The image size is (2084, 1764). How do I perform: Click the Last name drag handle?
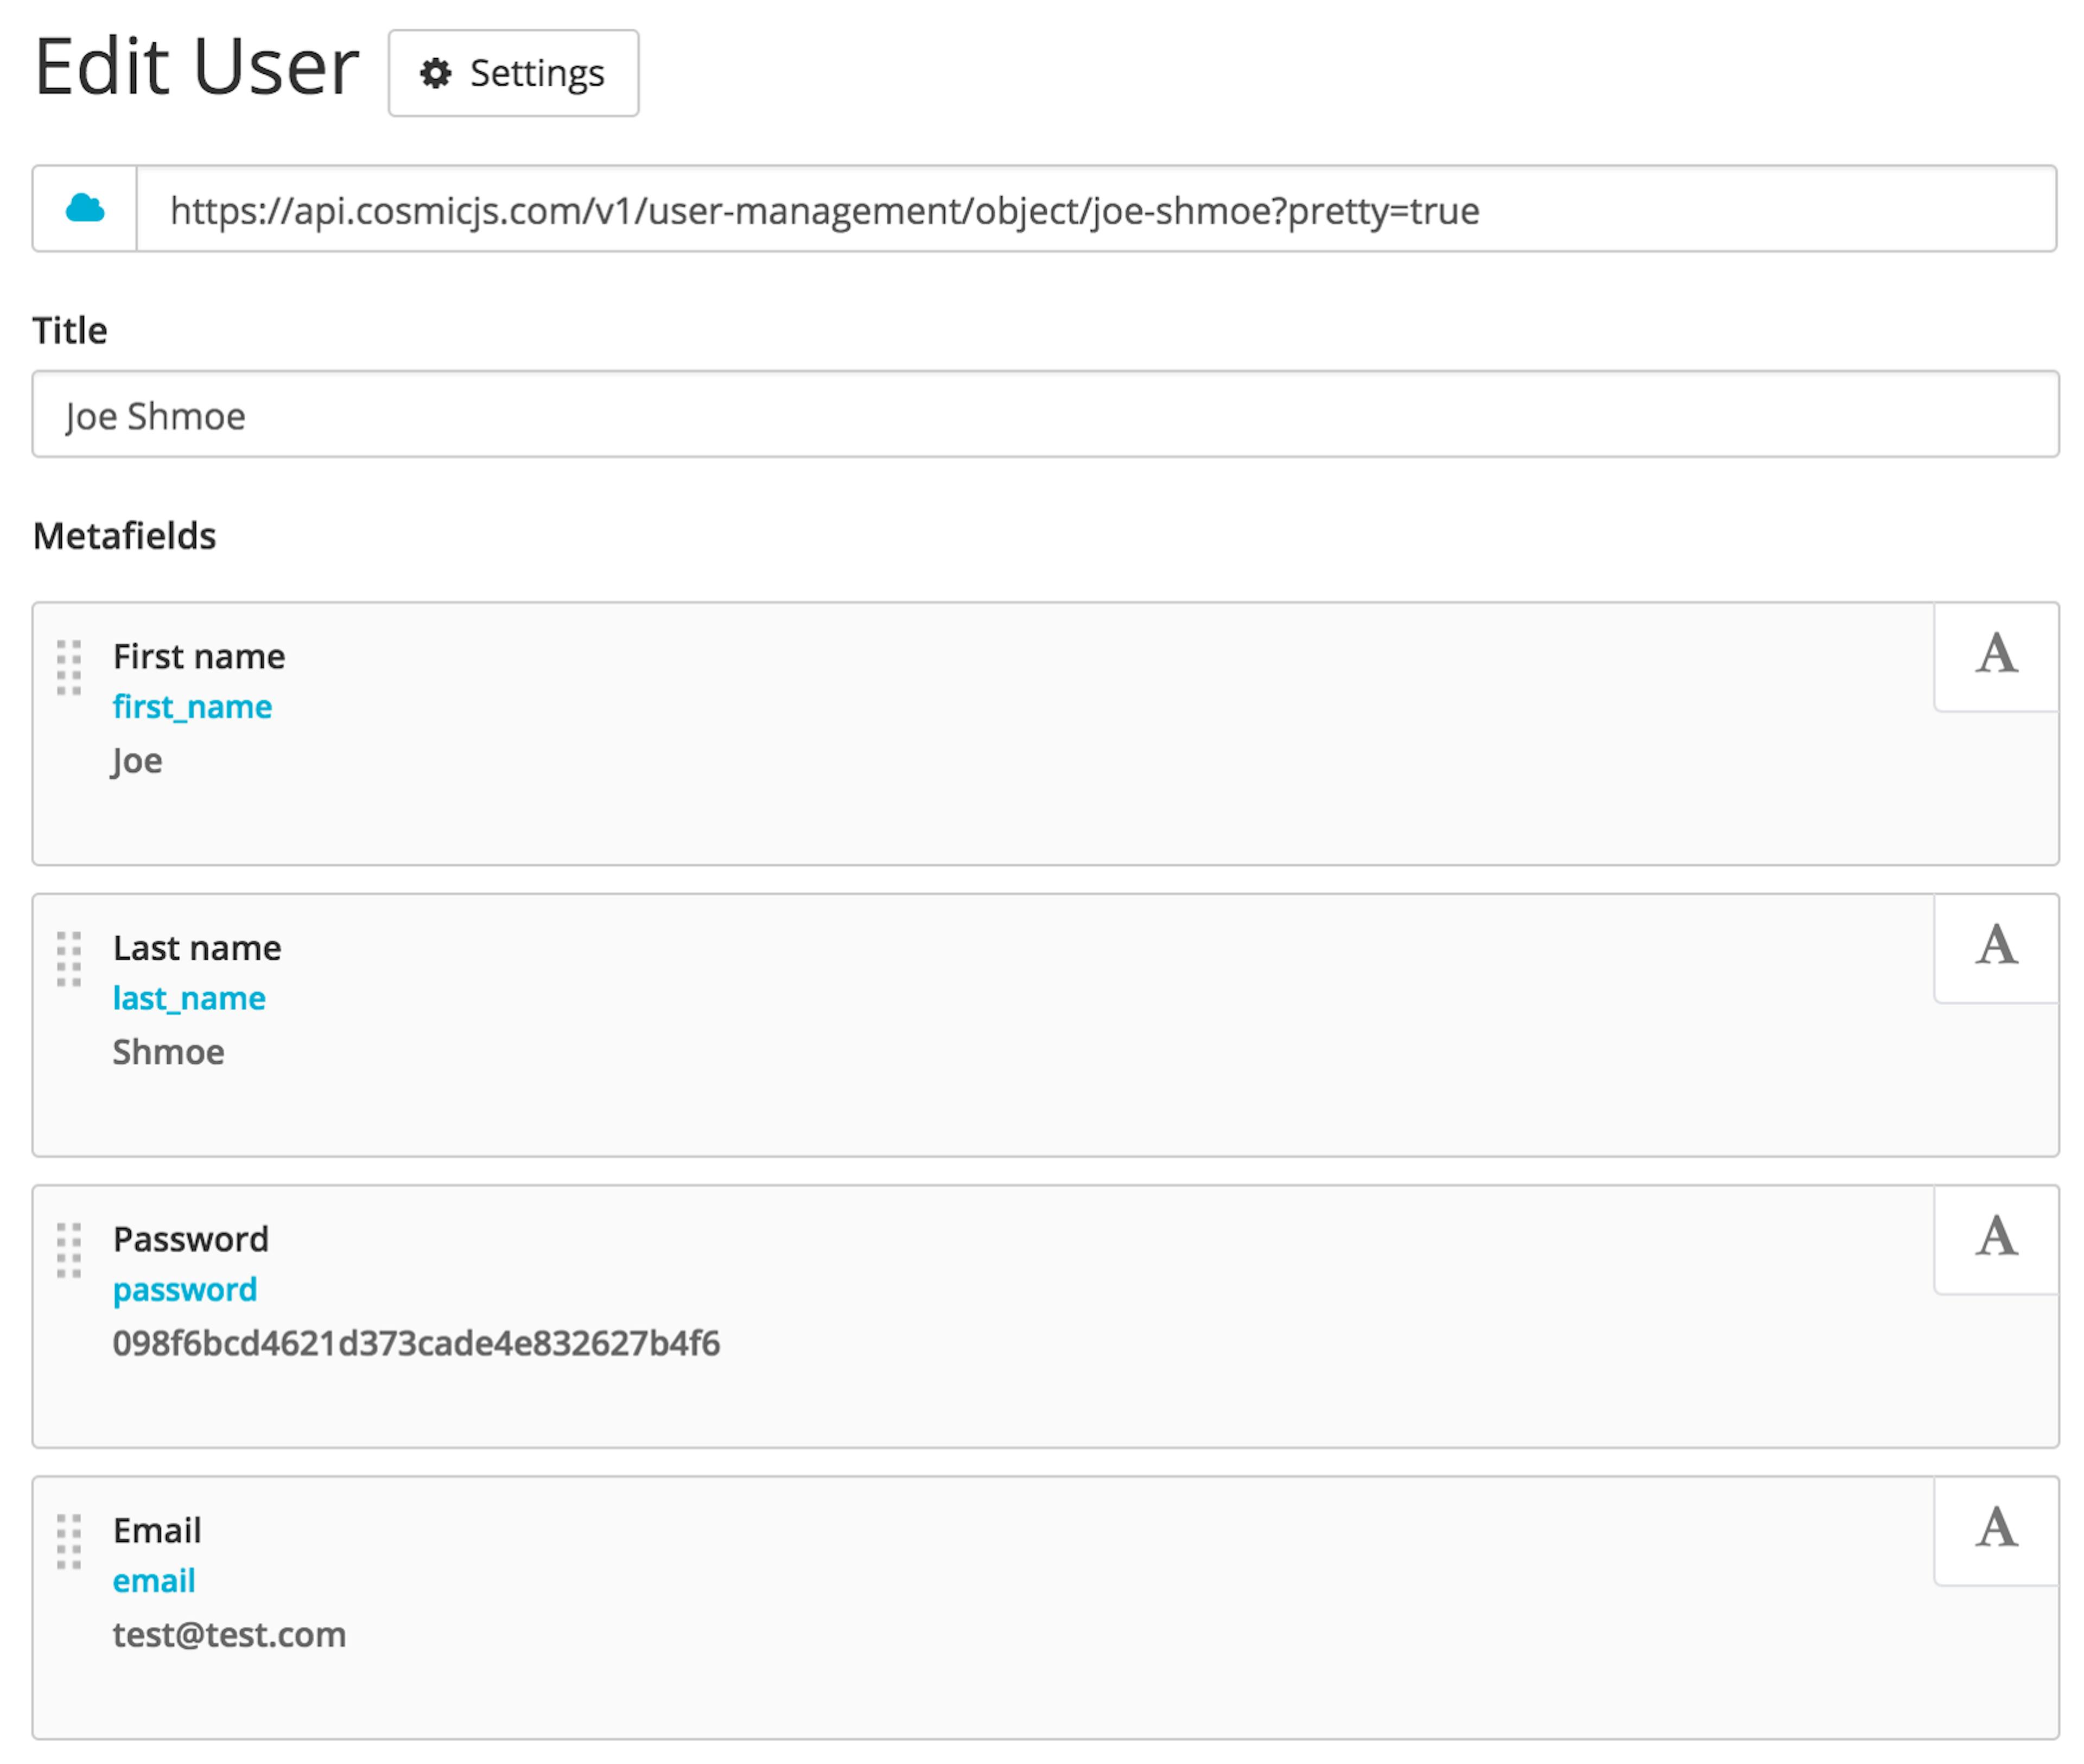click(x=69, y=958)
